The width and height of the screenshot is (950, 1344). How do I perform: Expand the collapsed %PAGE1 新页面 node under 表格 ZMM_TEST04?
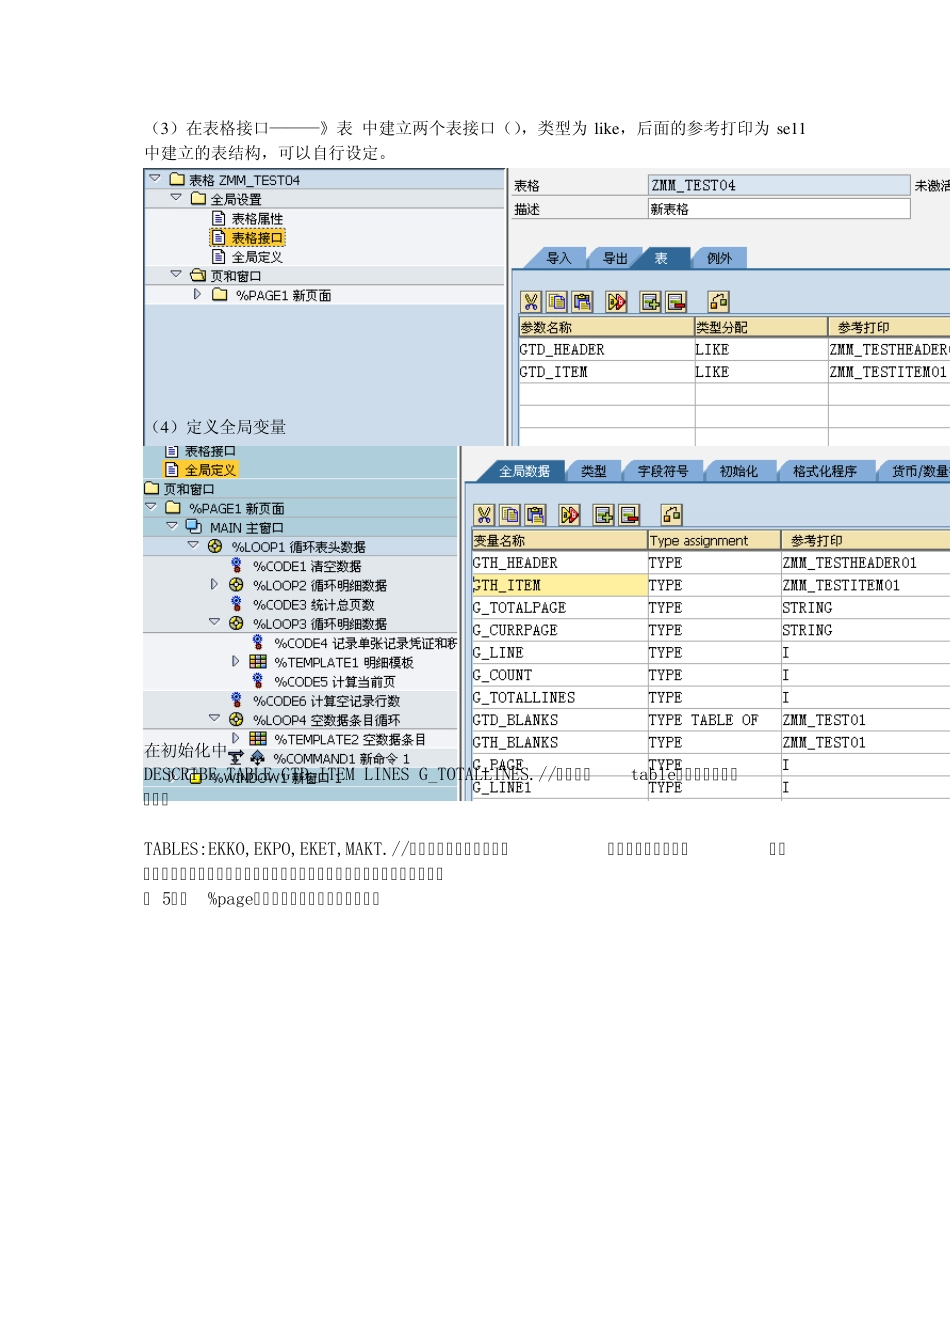click(197, 295)
